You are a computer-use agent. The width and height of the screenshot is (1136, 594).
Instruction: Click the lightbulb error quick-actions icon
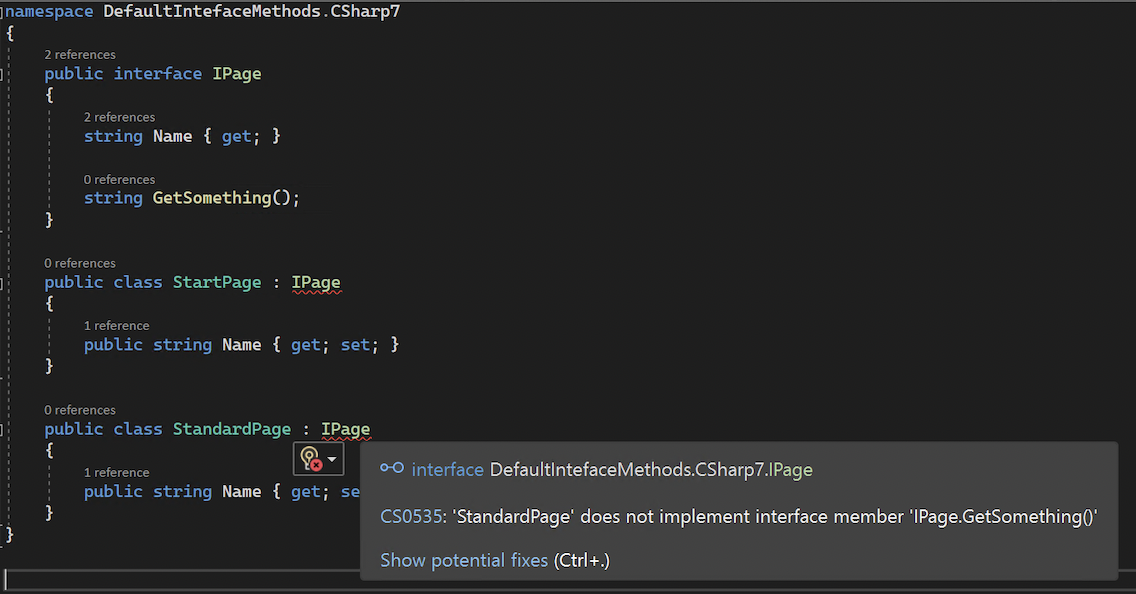tap(311, 459)
